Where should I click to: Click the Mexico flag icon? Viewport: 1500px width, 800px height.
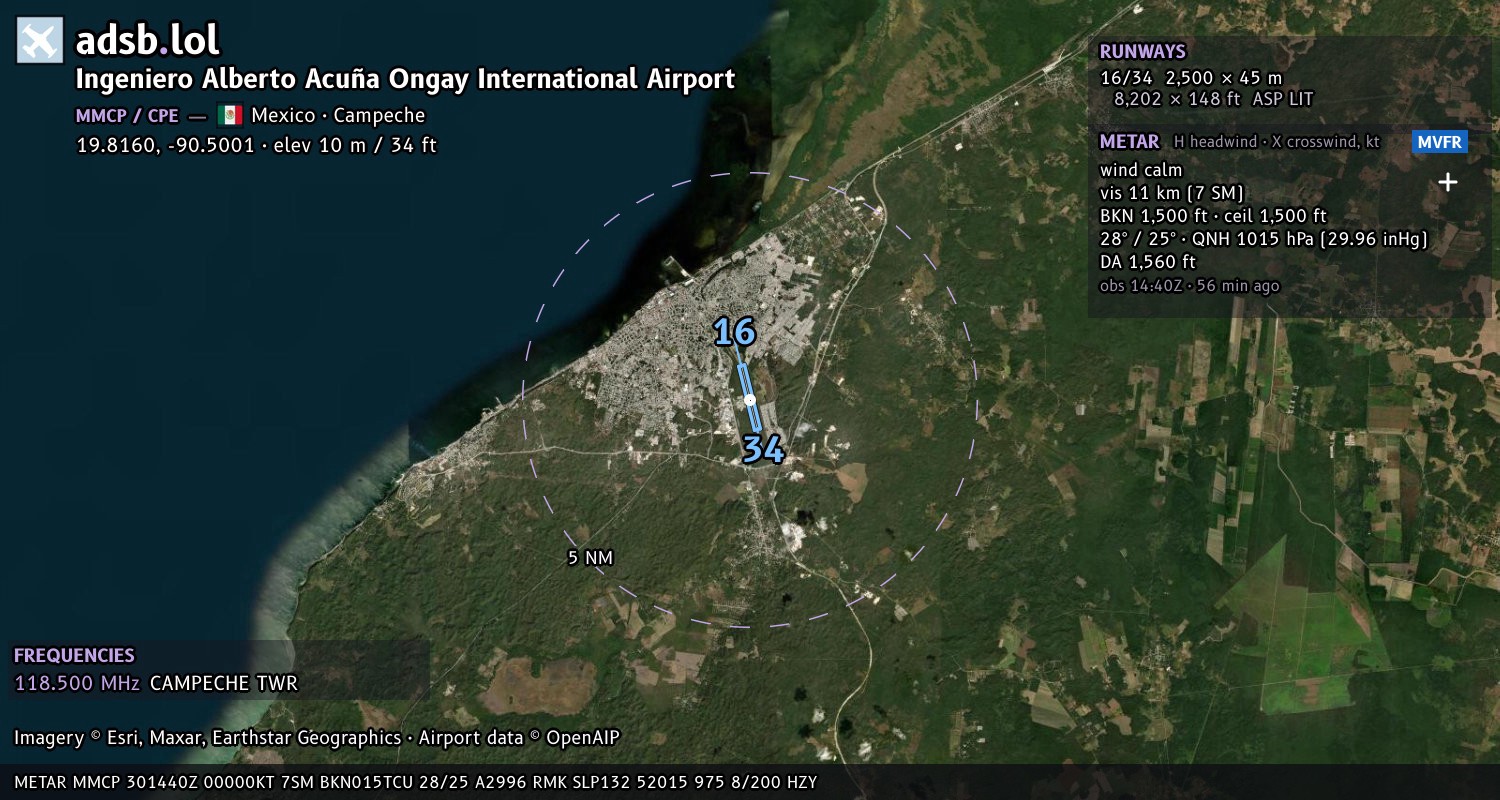click(230, 115)
